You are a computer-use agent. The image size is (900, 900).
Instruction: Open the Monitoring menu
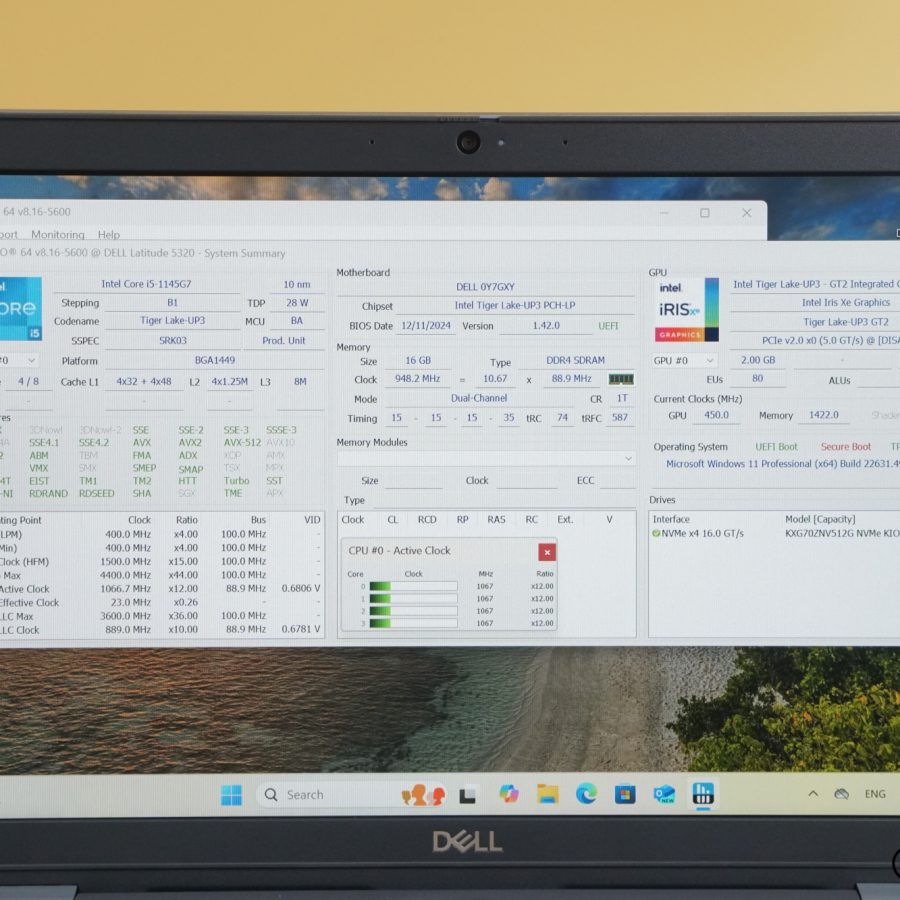click(57, 234)
